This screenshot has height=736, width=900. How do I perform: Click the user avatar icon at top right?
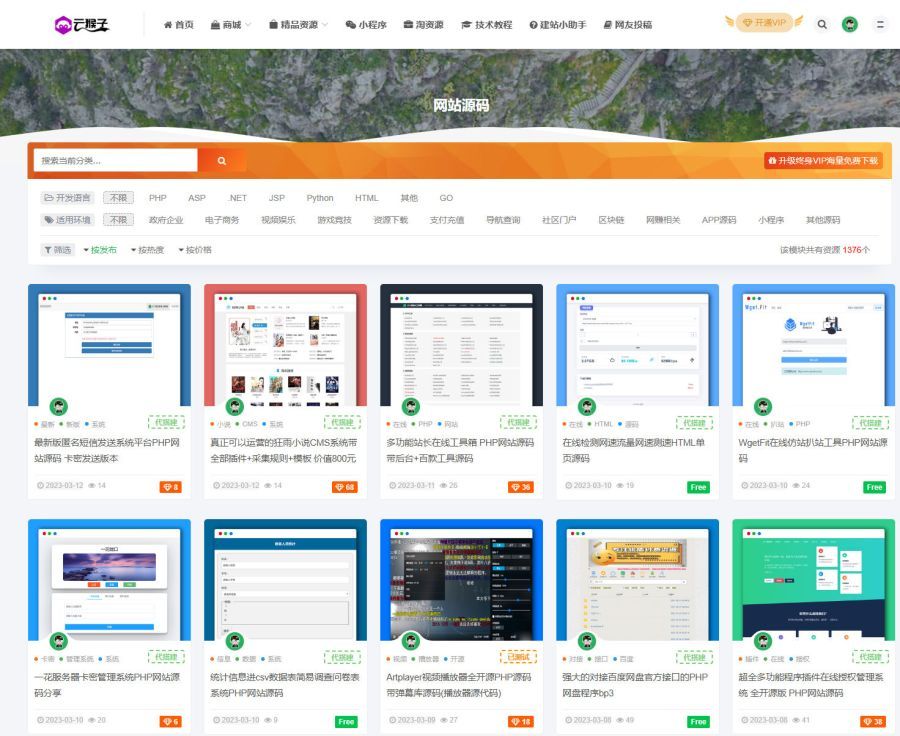coord(849,24)
